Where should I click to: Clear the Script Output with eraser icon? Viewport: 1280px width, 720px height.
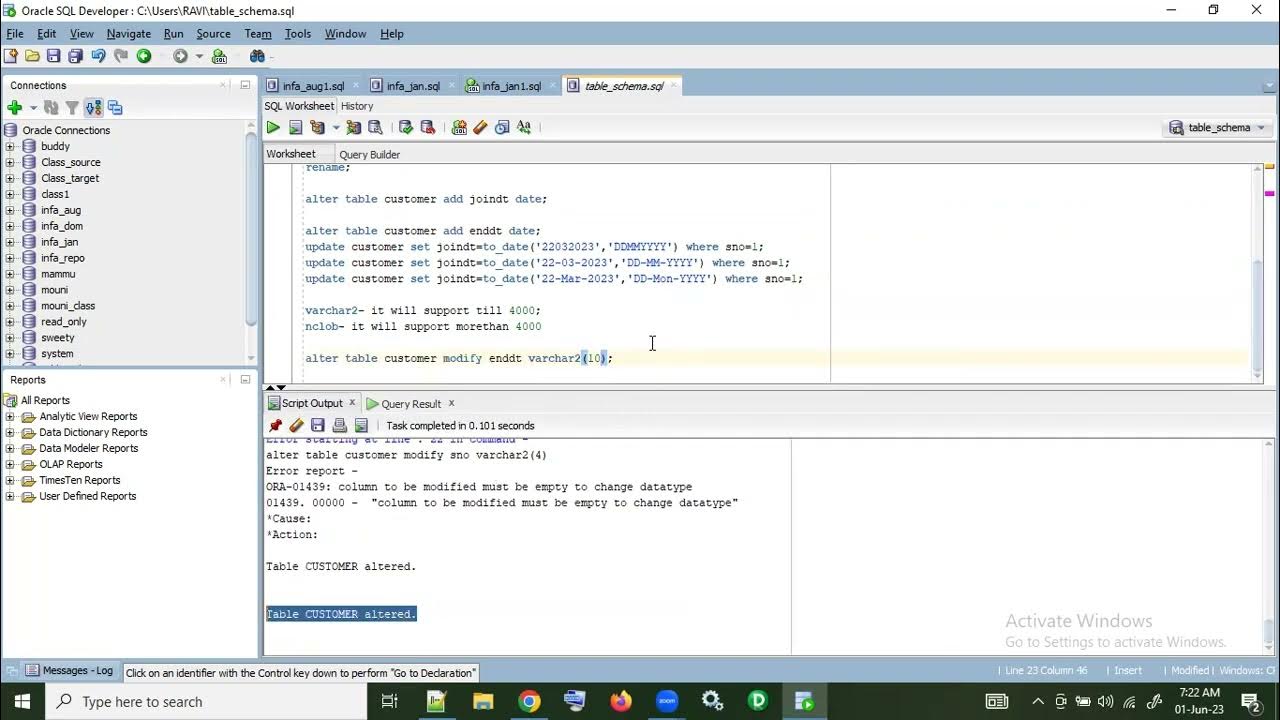[x=296, y=425]
